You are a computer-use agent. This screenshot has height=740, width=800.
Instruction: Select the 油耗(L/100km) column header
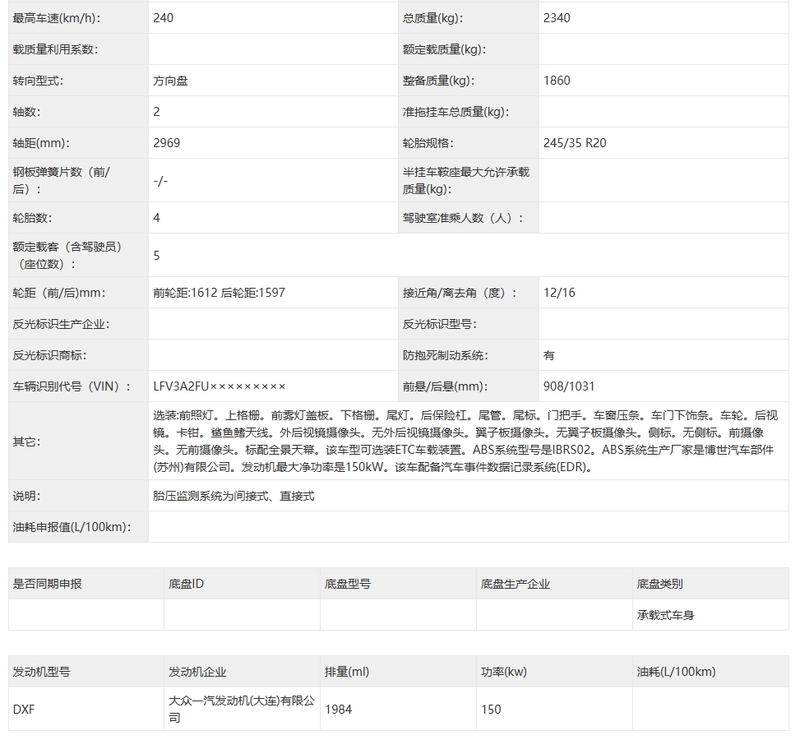point(676,672)
